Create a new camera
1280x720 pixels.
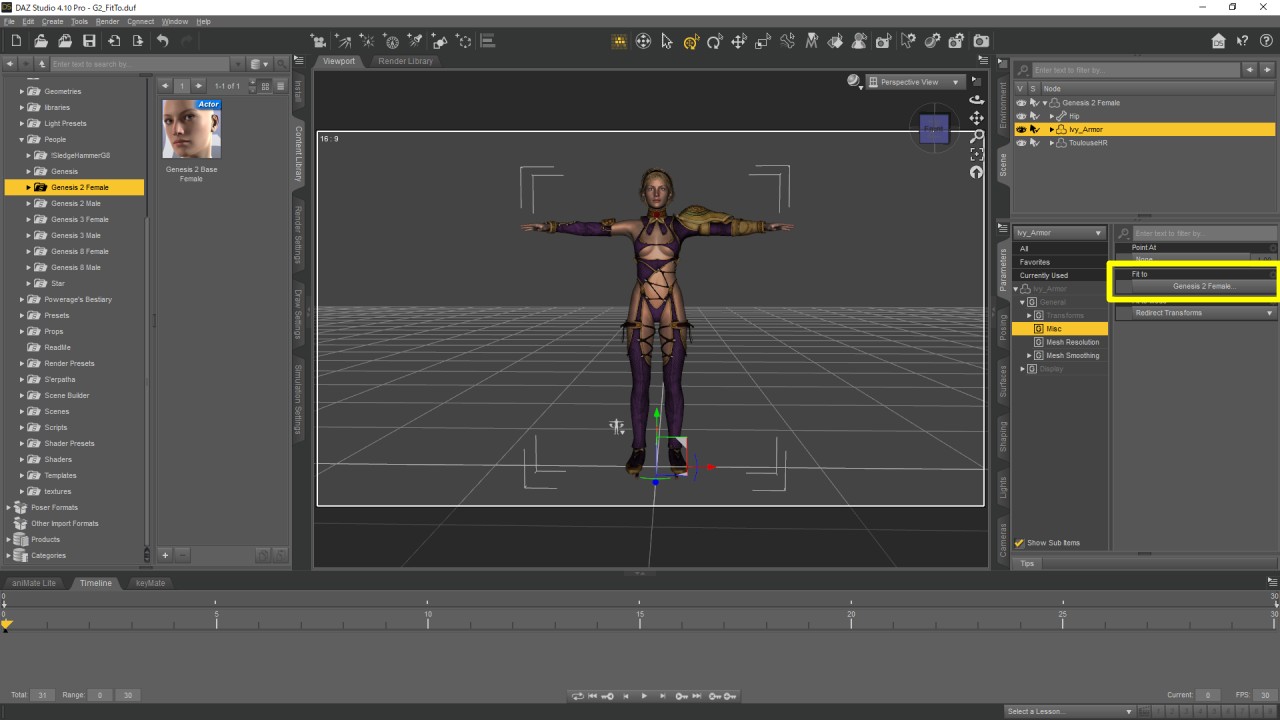(319, 41)
